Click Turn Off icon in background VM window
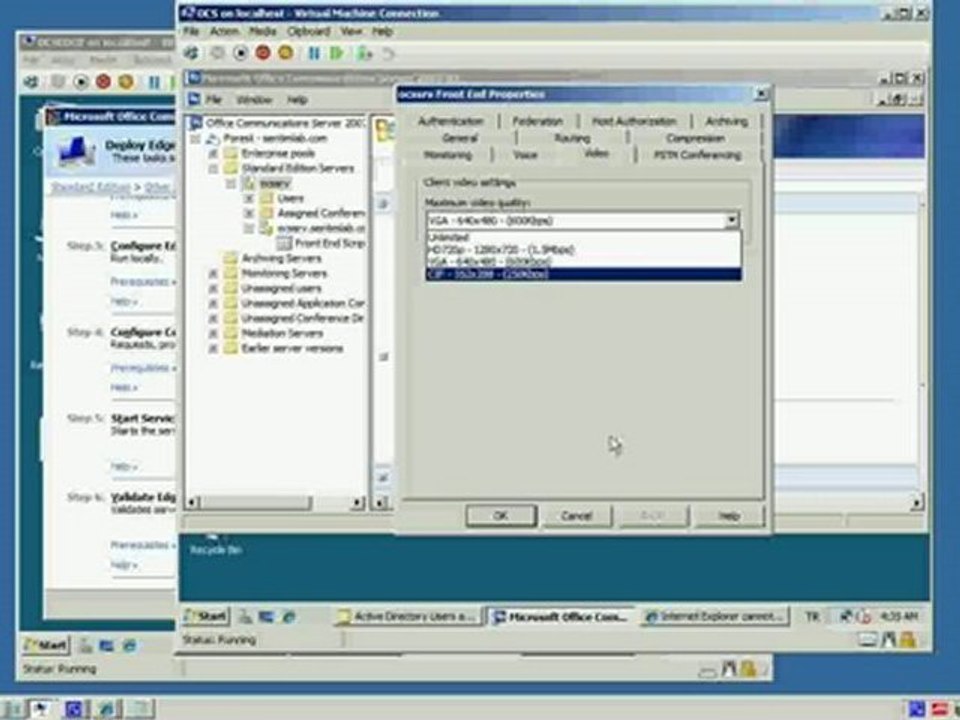960x720 pixels. pos(80,81)
